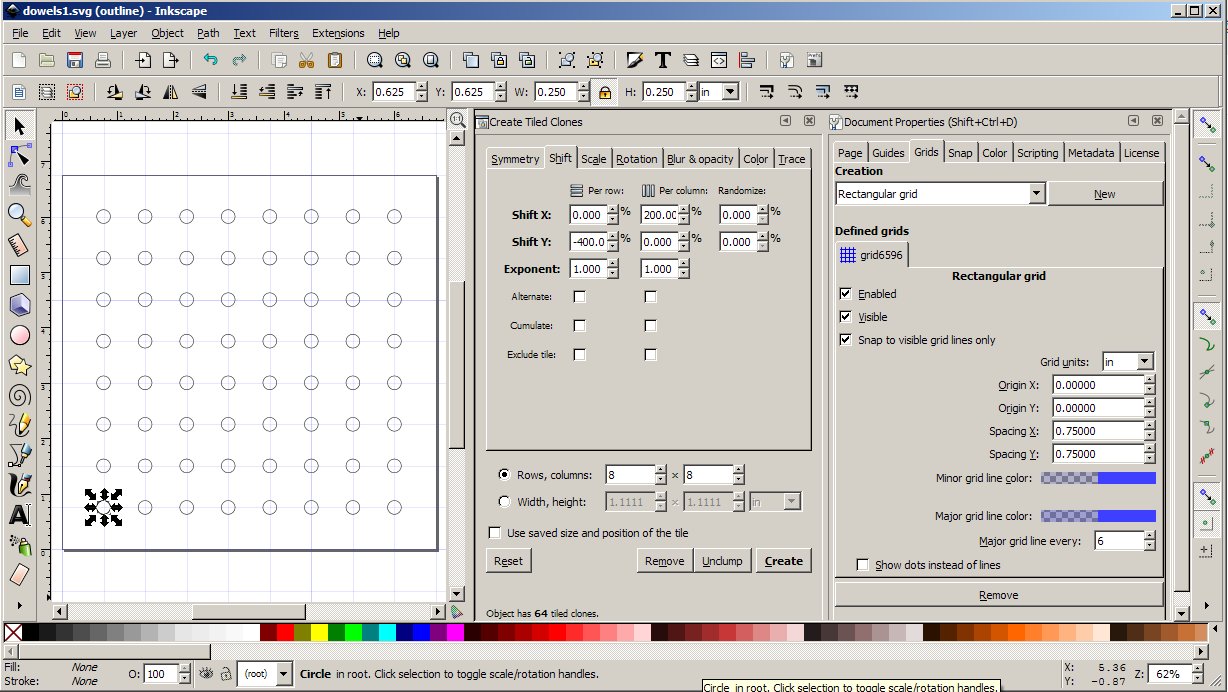This screenshot has width=1228, height=692.
Task: Click the Save document icon
Action: (74, 60)
